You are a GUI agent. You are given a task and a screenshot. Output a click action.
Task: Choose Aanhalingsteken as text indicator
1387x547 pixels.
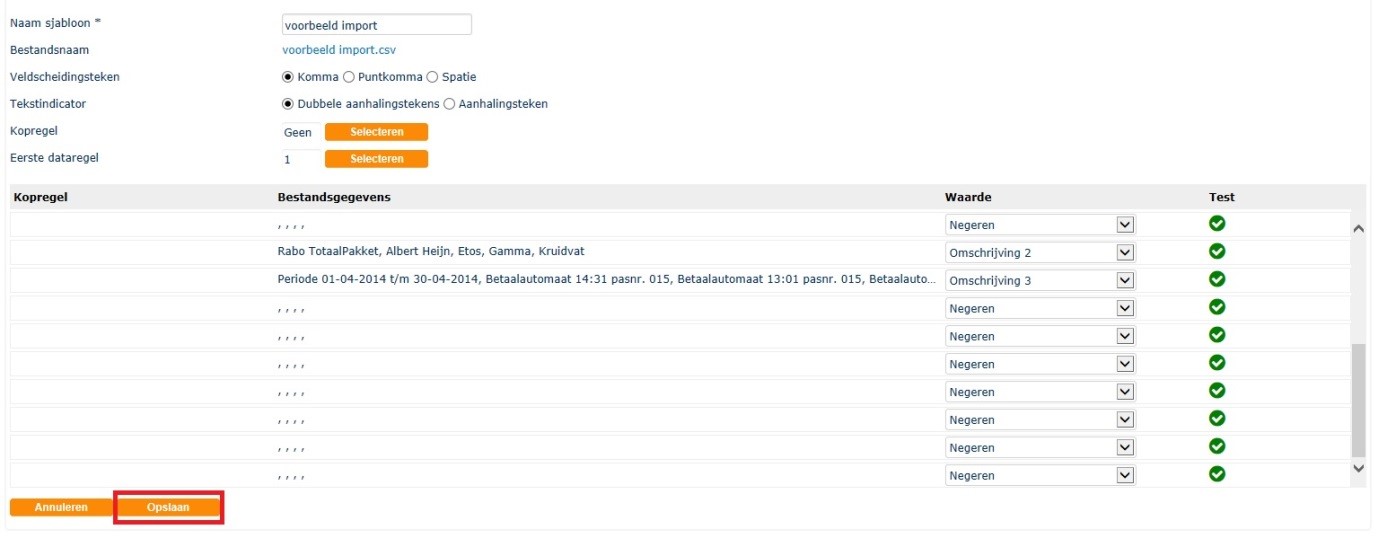(x=449, y=104)
